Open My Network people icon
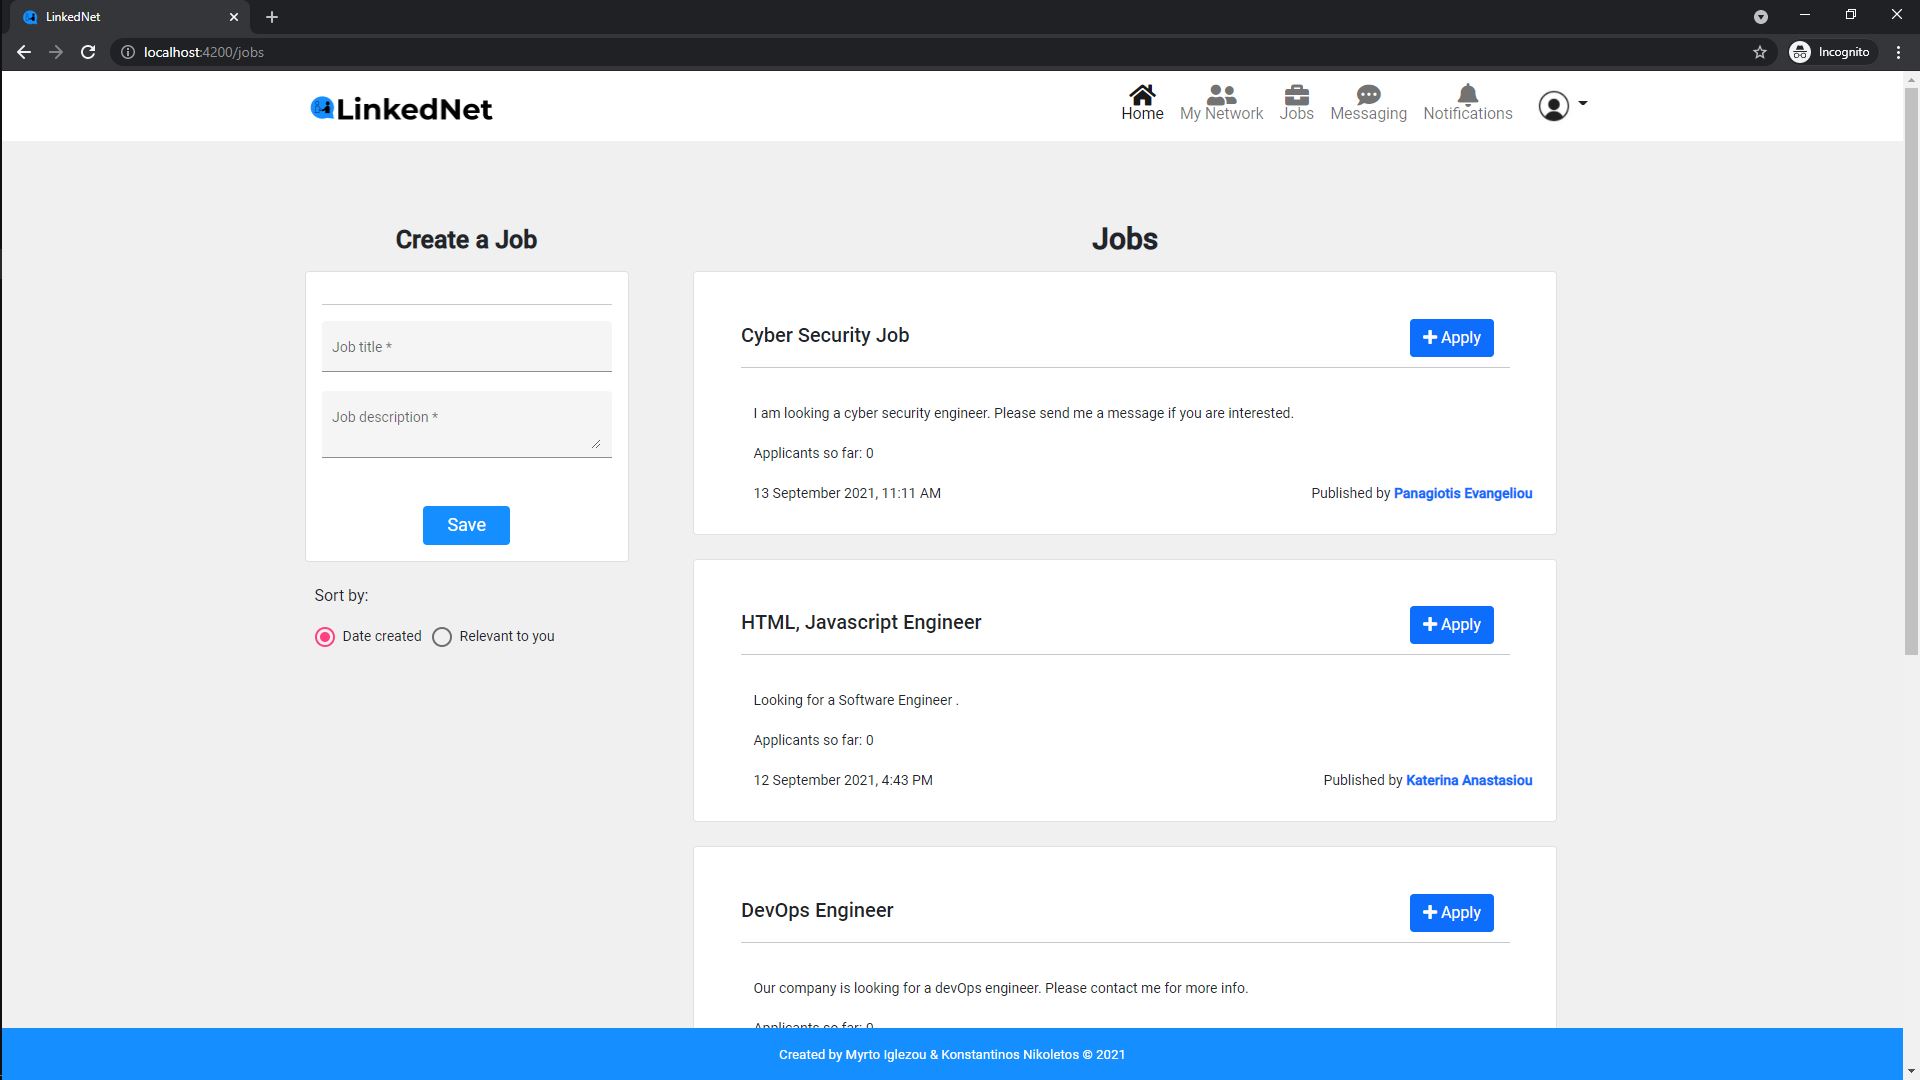The width and height of the screenshot is (1920, 1080). [1221, 95]
